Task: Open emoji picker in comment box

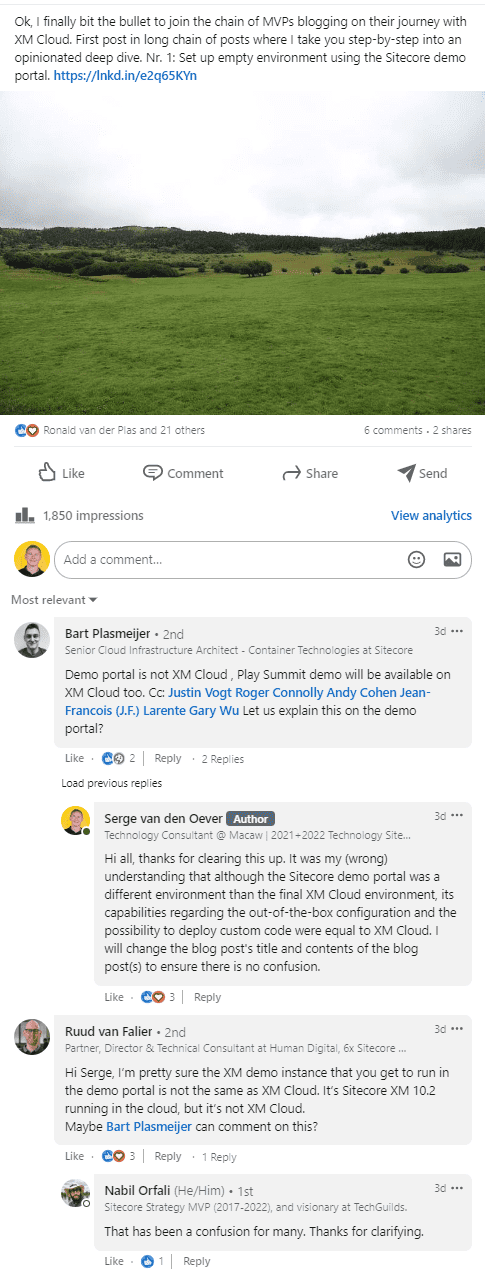Action: [x=417, y=560]
